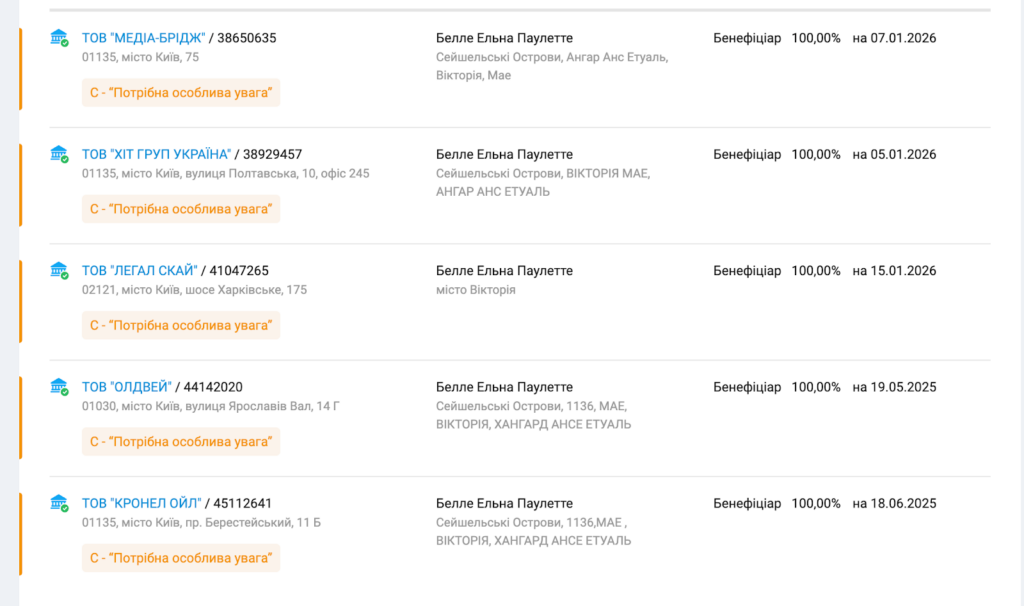Click the company icon by ТОВ "КРОНЕЛ ОЙЛ"
1024x606 pixels.
coord(59,503)
